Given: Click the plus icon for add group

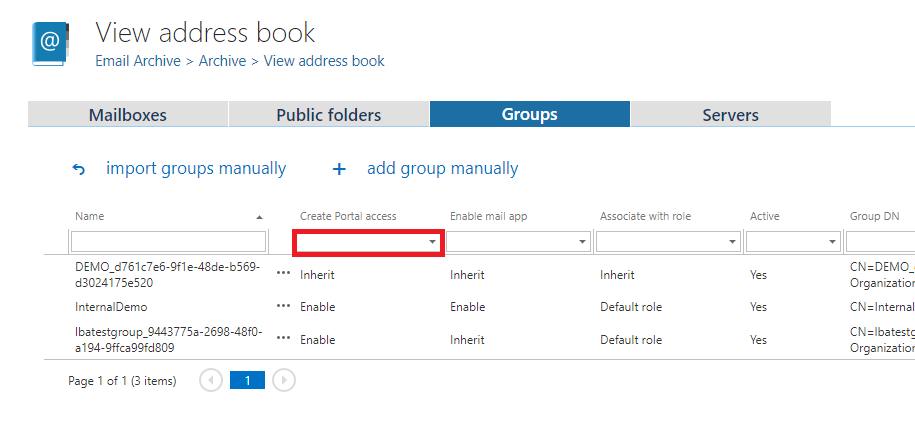Looking at the screenshot, I should 339,169.
